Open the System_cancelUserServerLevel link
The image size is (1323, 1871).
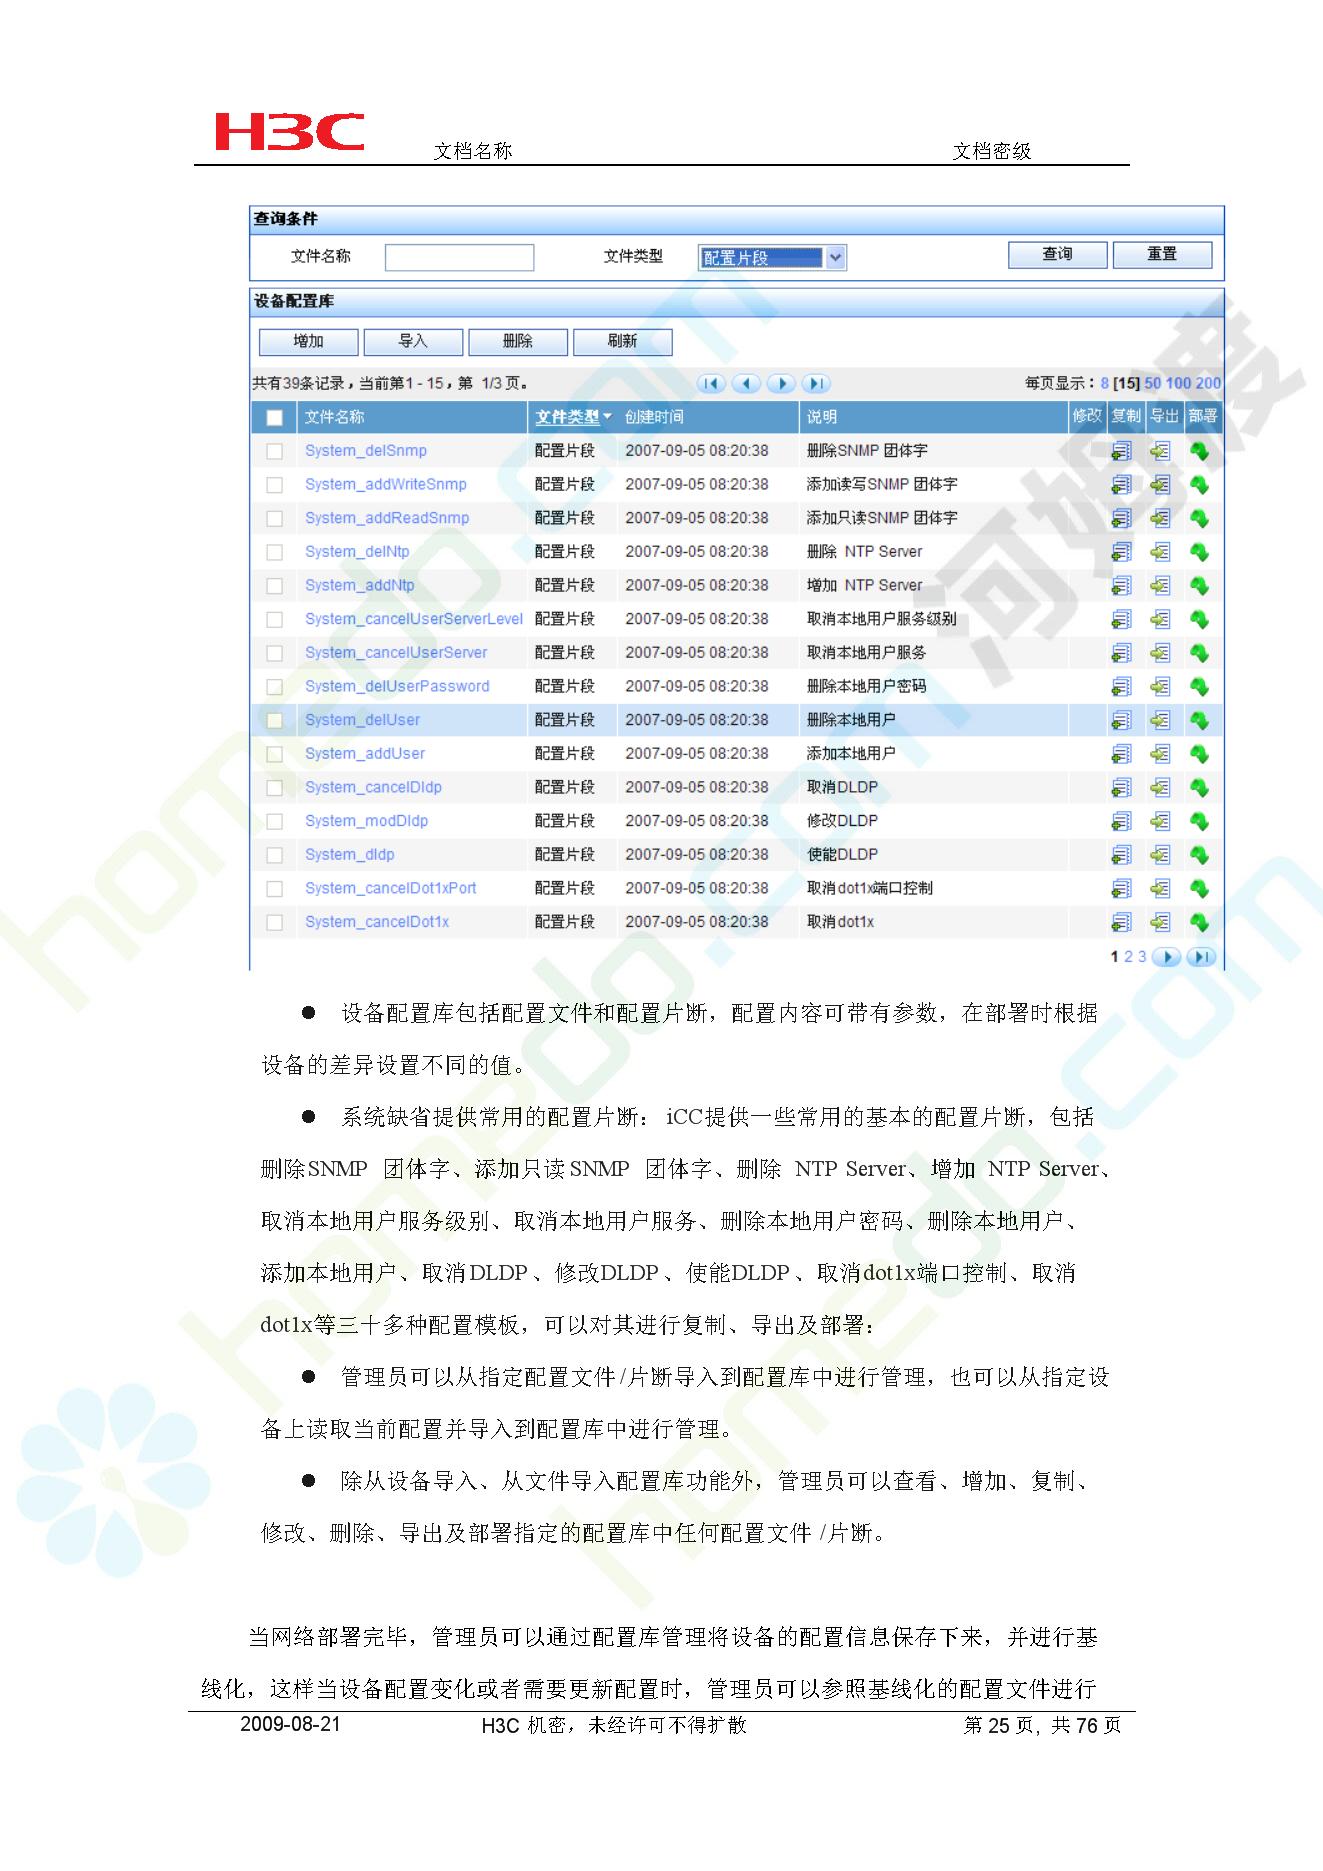coord(414,619)
